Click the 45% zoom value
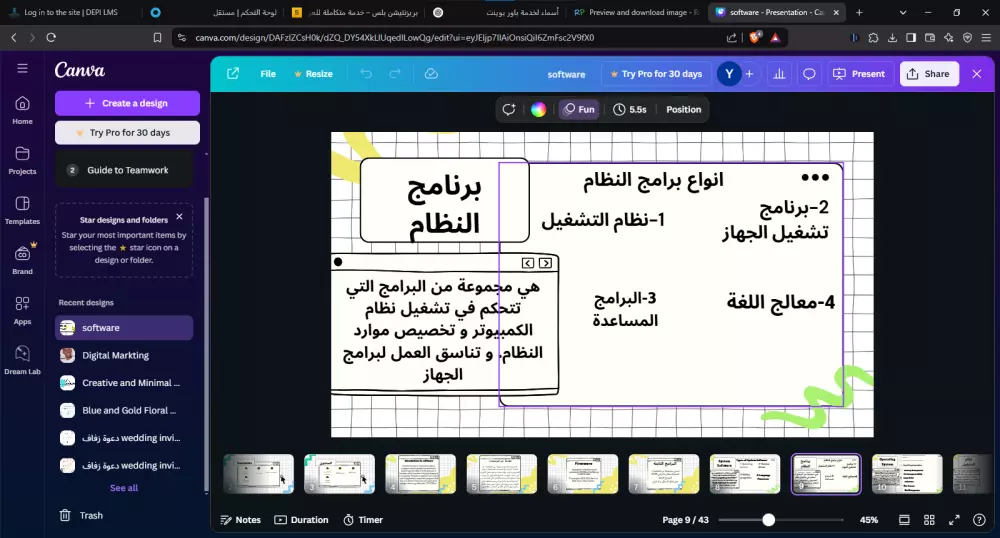The height and width of the screenshot is (538, 1000). [x=869, y=520]
